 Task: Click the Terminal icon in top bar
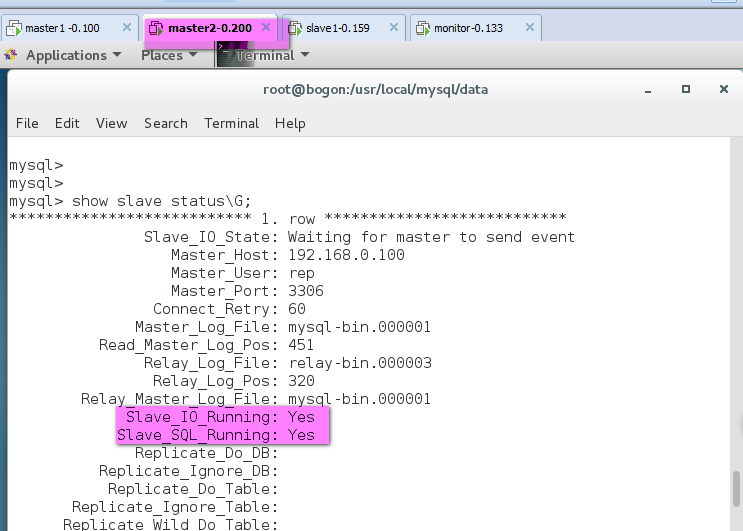tap(235, 54)
